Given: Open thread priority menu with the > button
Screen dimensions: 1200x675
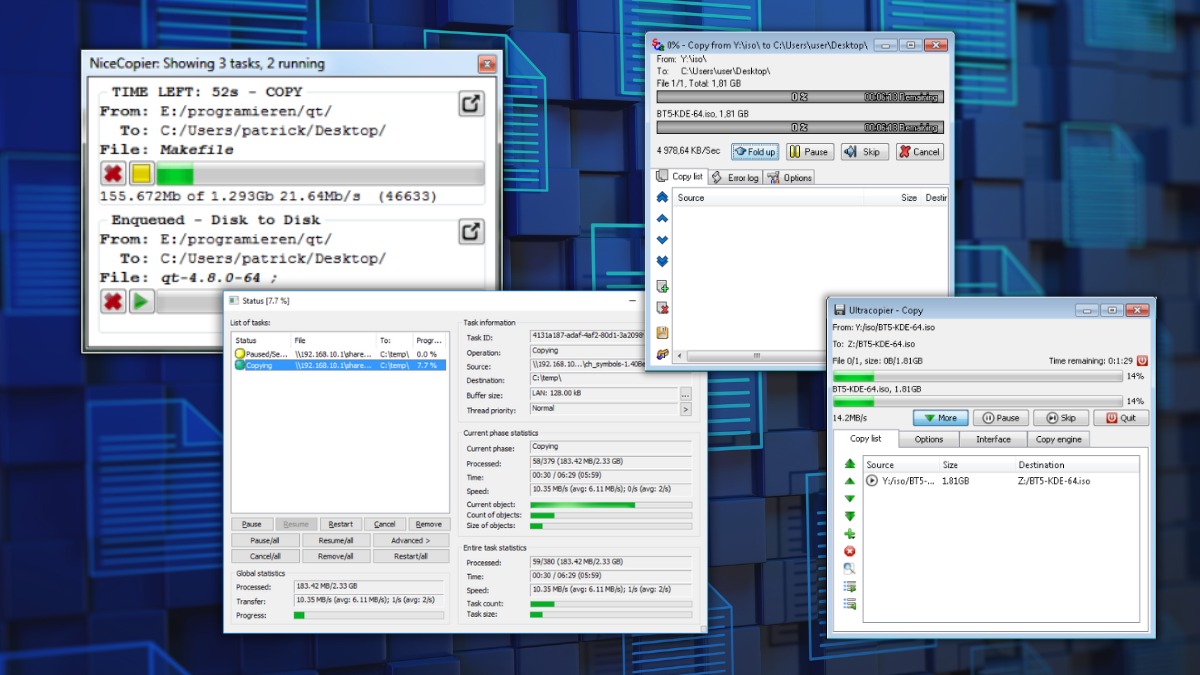Looking at the screenshot, I should 685,409.
